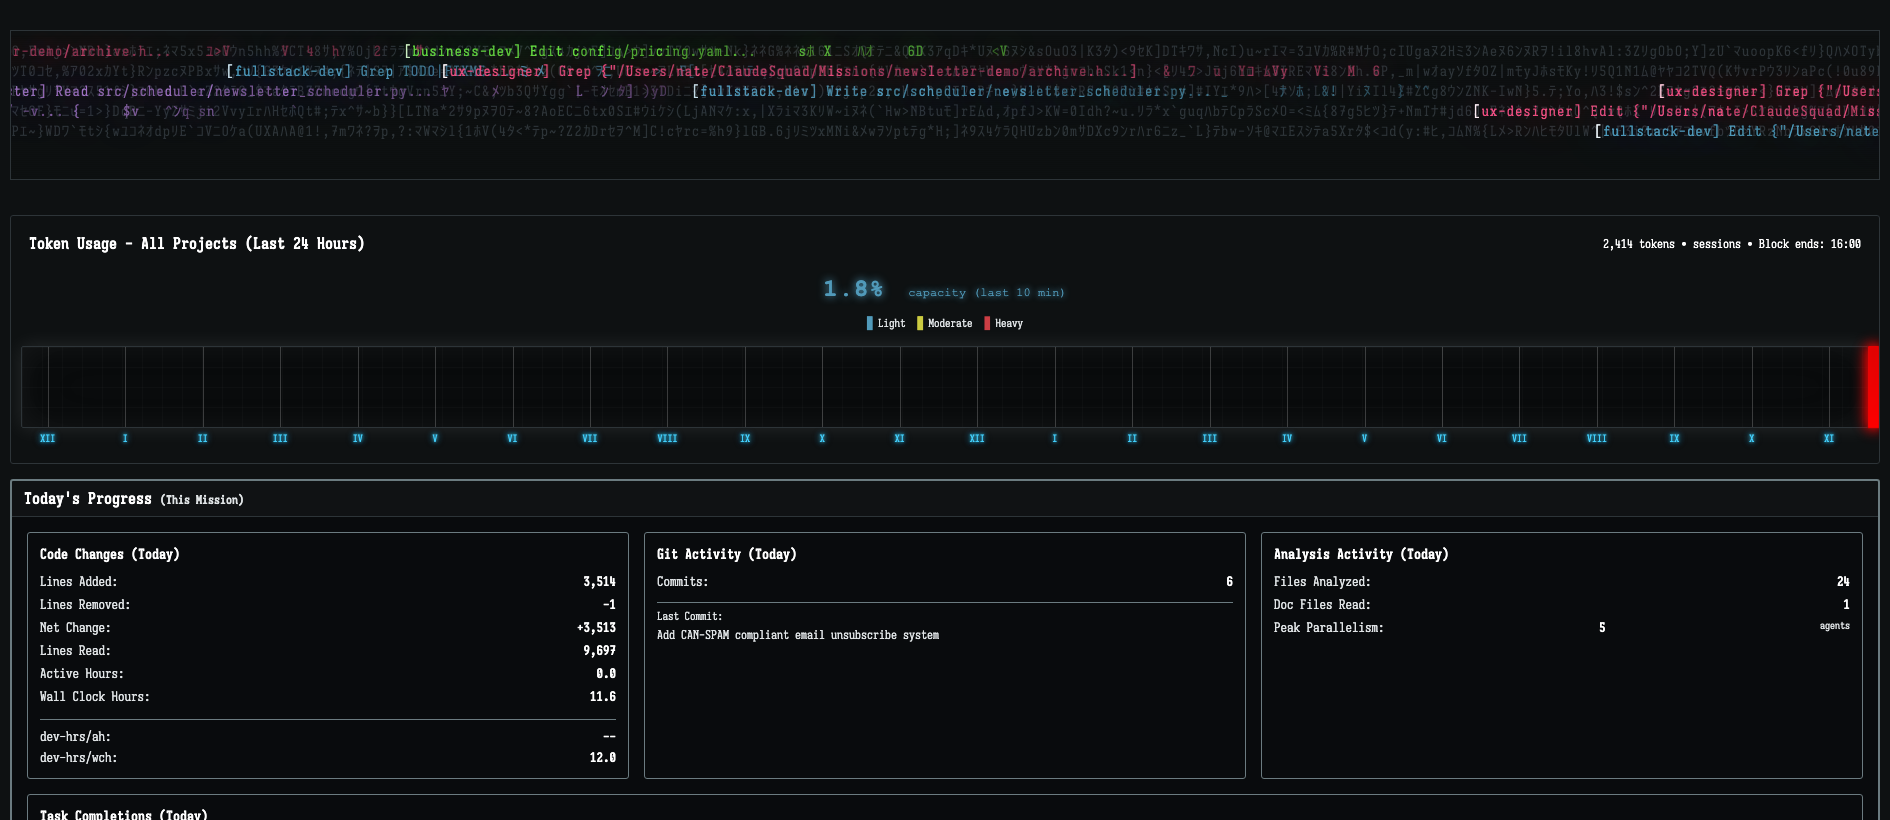
Task: Click the 'Today's Progress' panel heading
Action: pyautogui.click(x=88, y=499)
